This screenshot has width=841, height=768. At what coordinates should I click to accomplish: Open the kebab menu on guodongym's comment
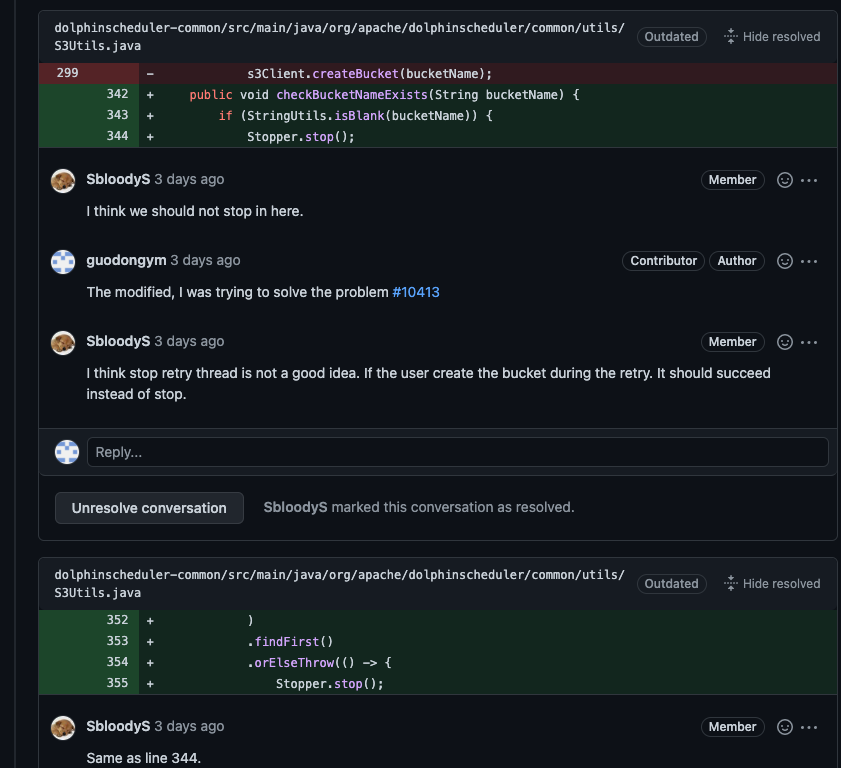810,261
